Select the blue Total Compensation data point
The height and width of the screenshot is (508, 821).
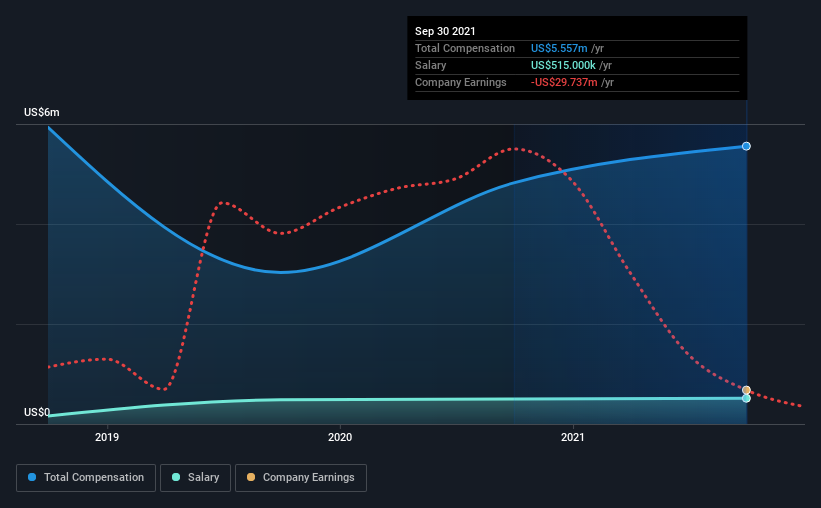coord(746,146)
